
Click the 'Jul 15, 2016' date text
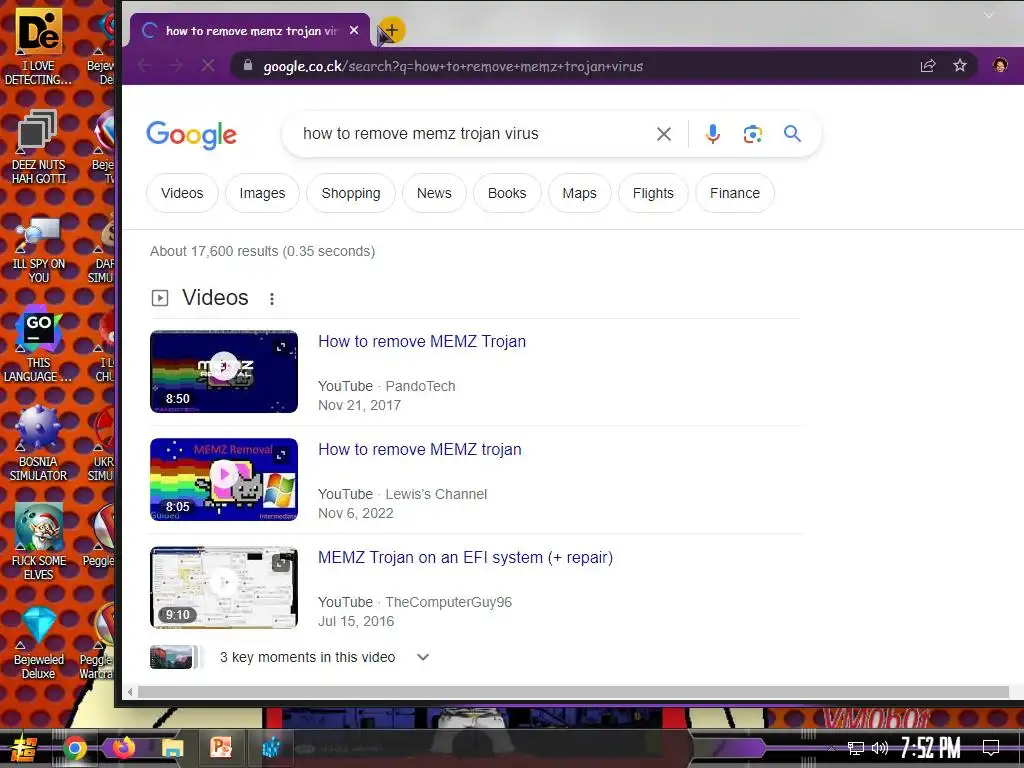point(356,622)
